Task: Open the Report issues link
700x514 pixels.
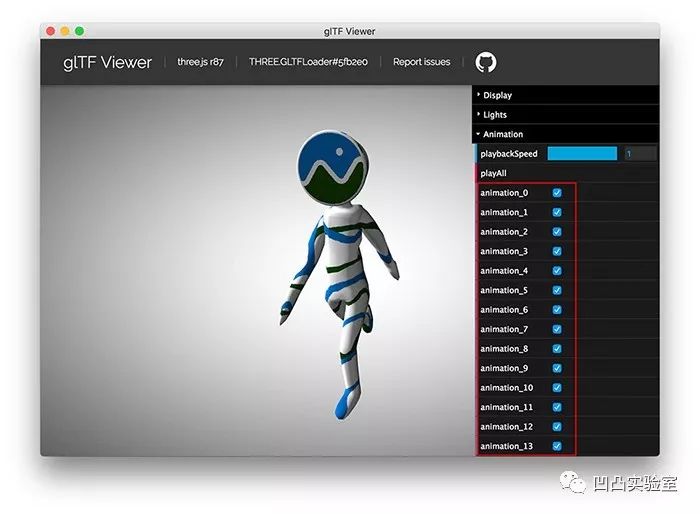Action: click(421, 62)
